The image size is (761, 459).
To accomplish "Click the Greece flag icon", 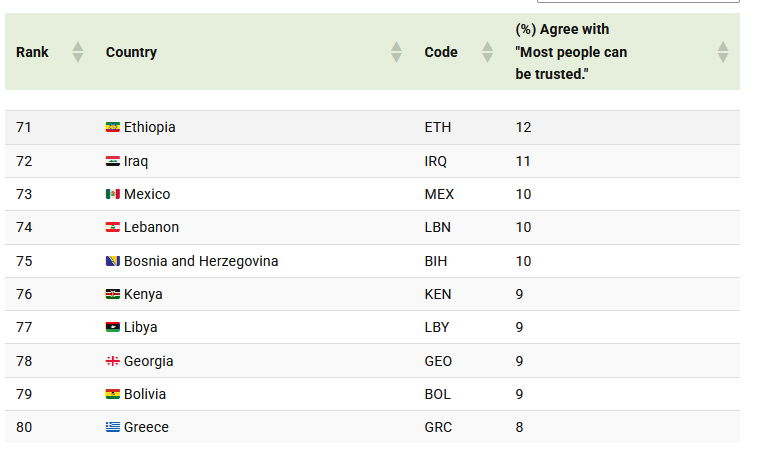I will pyautogui.click(x=112, y=428).
